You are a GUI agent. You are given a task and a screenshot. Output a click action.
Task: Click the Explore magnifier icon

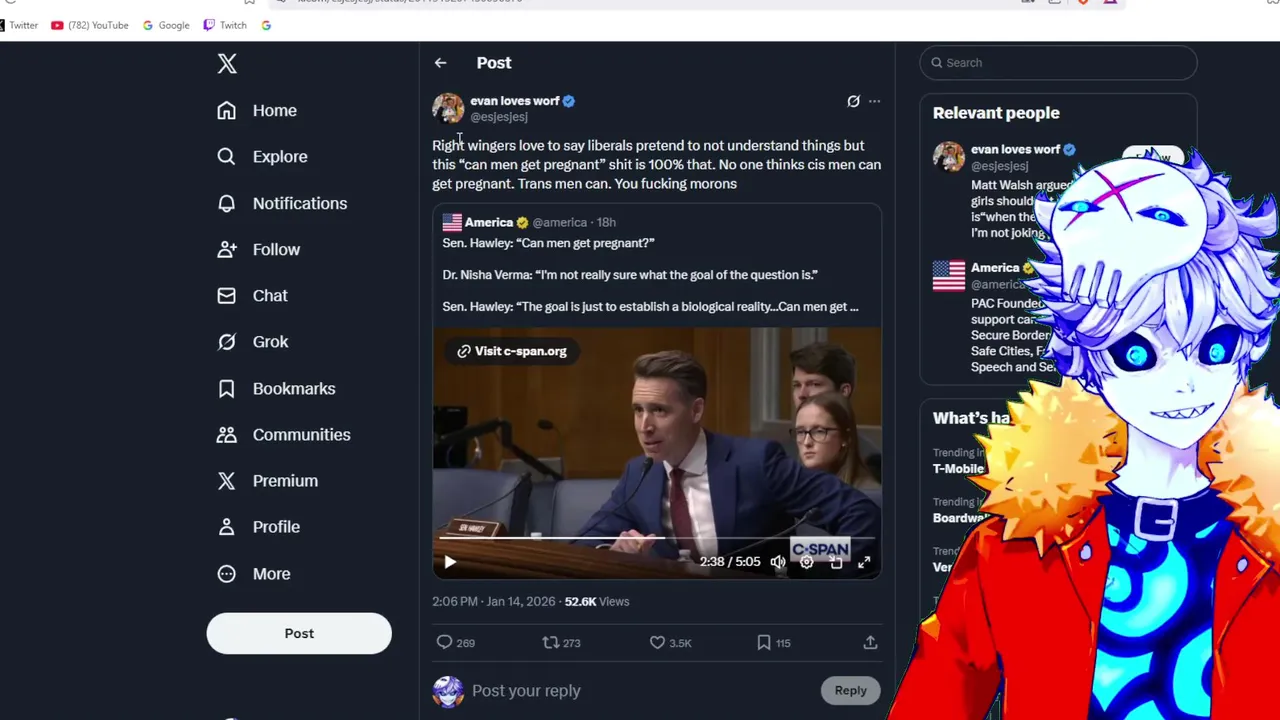tap(227, 156)
